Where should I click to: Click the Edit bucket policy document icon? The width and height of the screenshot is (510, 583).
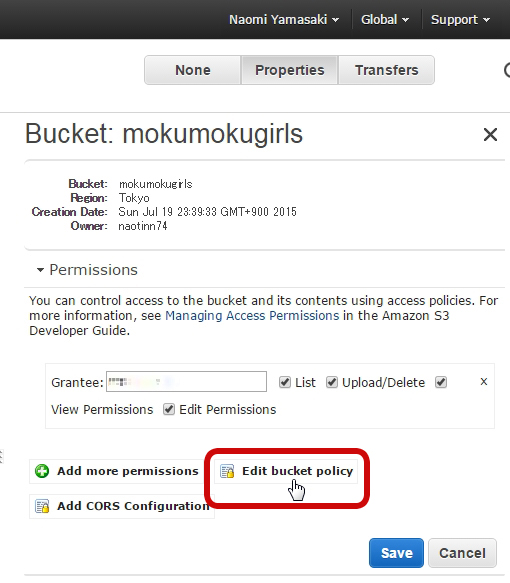click(227, 471)
